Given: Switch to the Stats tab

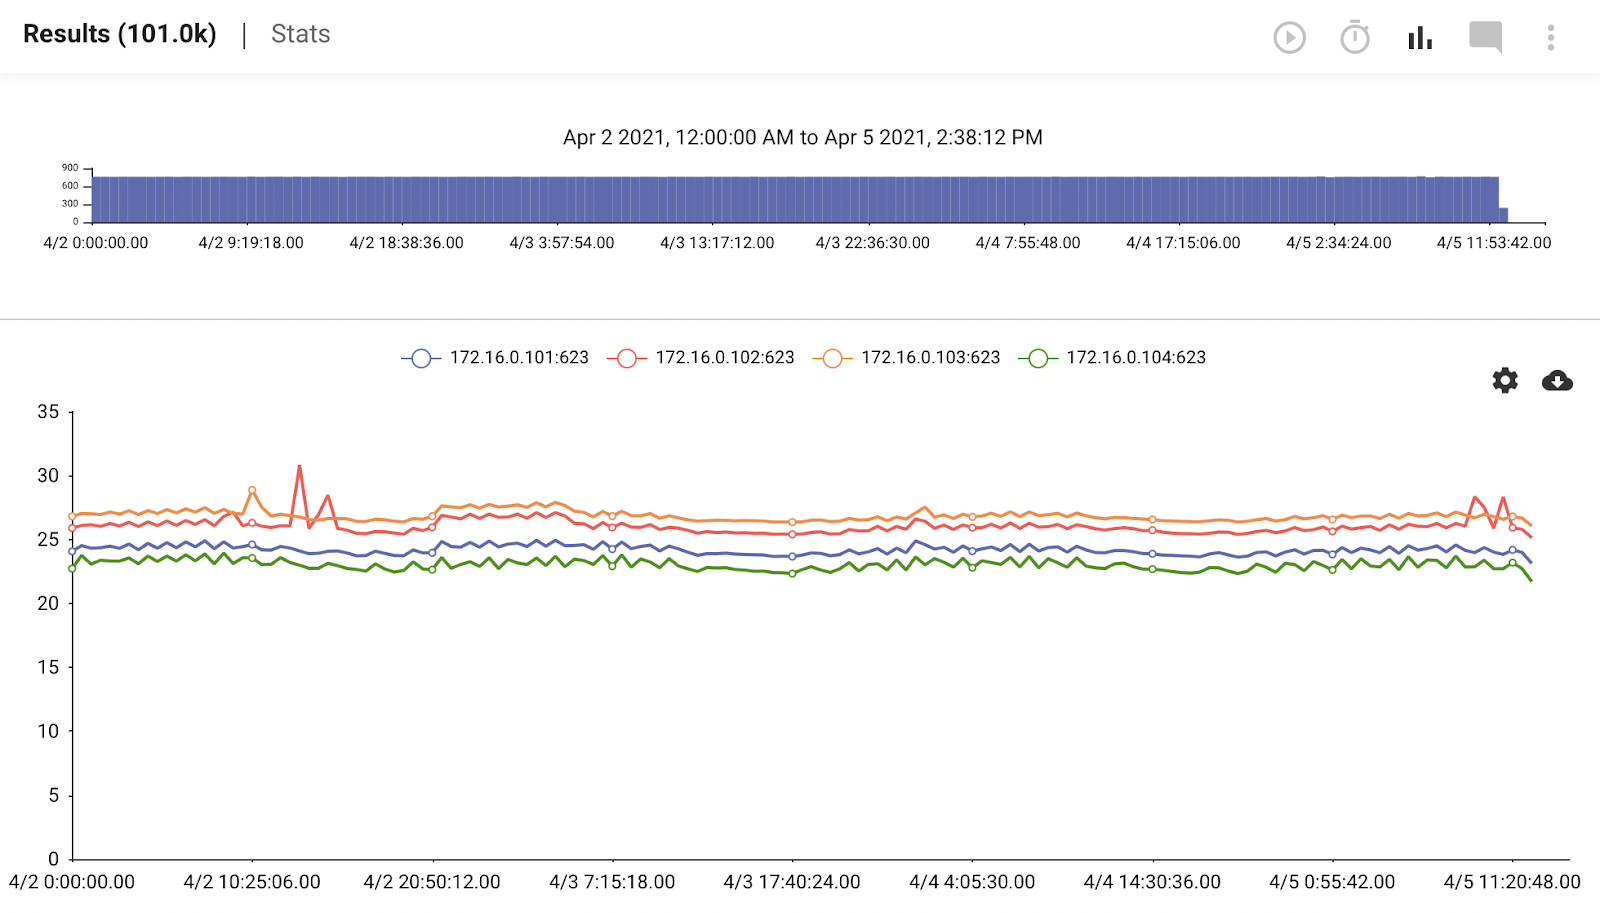Looking at the screenshot, I should pyautogui.click(x=300, y=34).
